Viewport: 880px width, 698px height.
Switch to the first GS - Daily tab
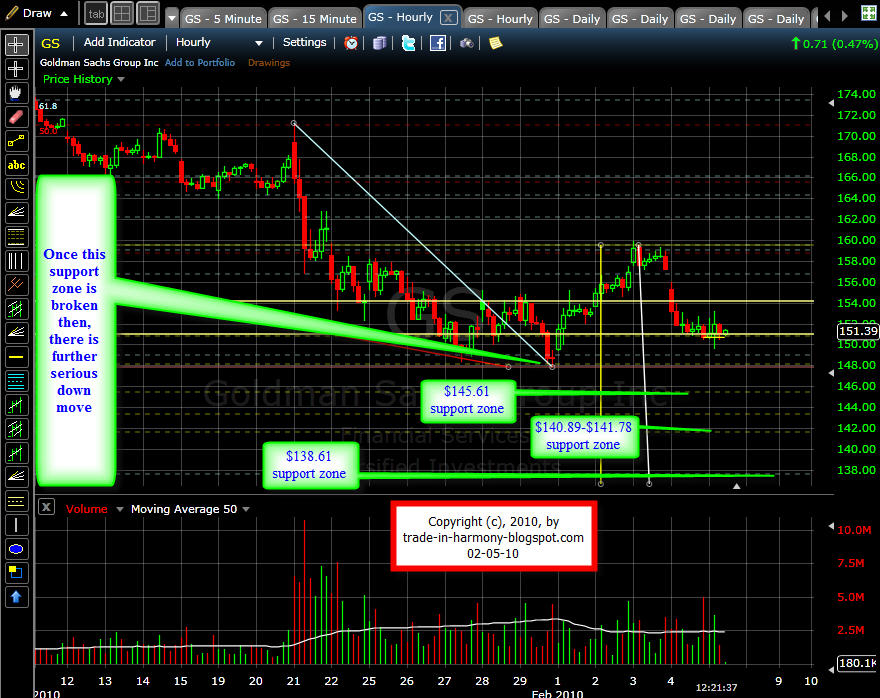click(x=572, y=19)
